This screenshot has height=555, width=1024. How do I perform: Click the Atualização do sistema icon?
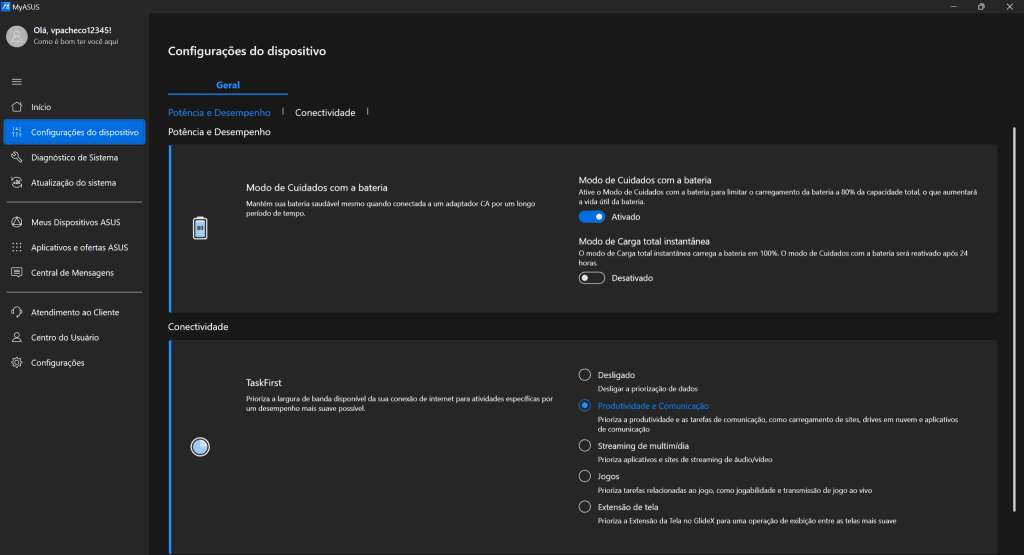pyautogui.click(x=17, y=183)
